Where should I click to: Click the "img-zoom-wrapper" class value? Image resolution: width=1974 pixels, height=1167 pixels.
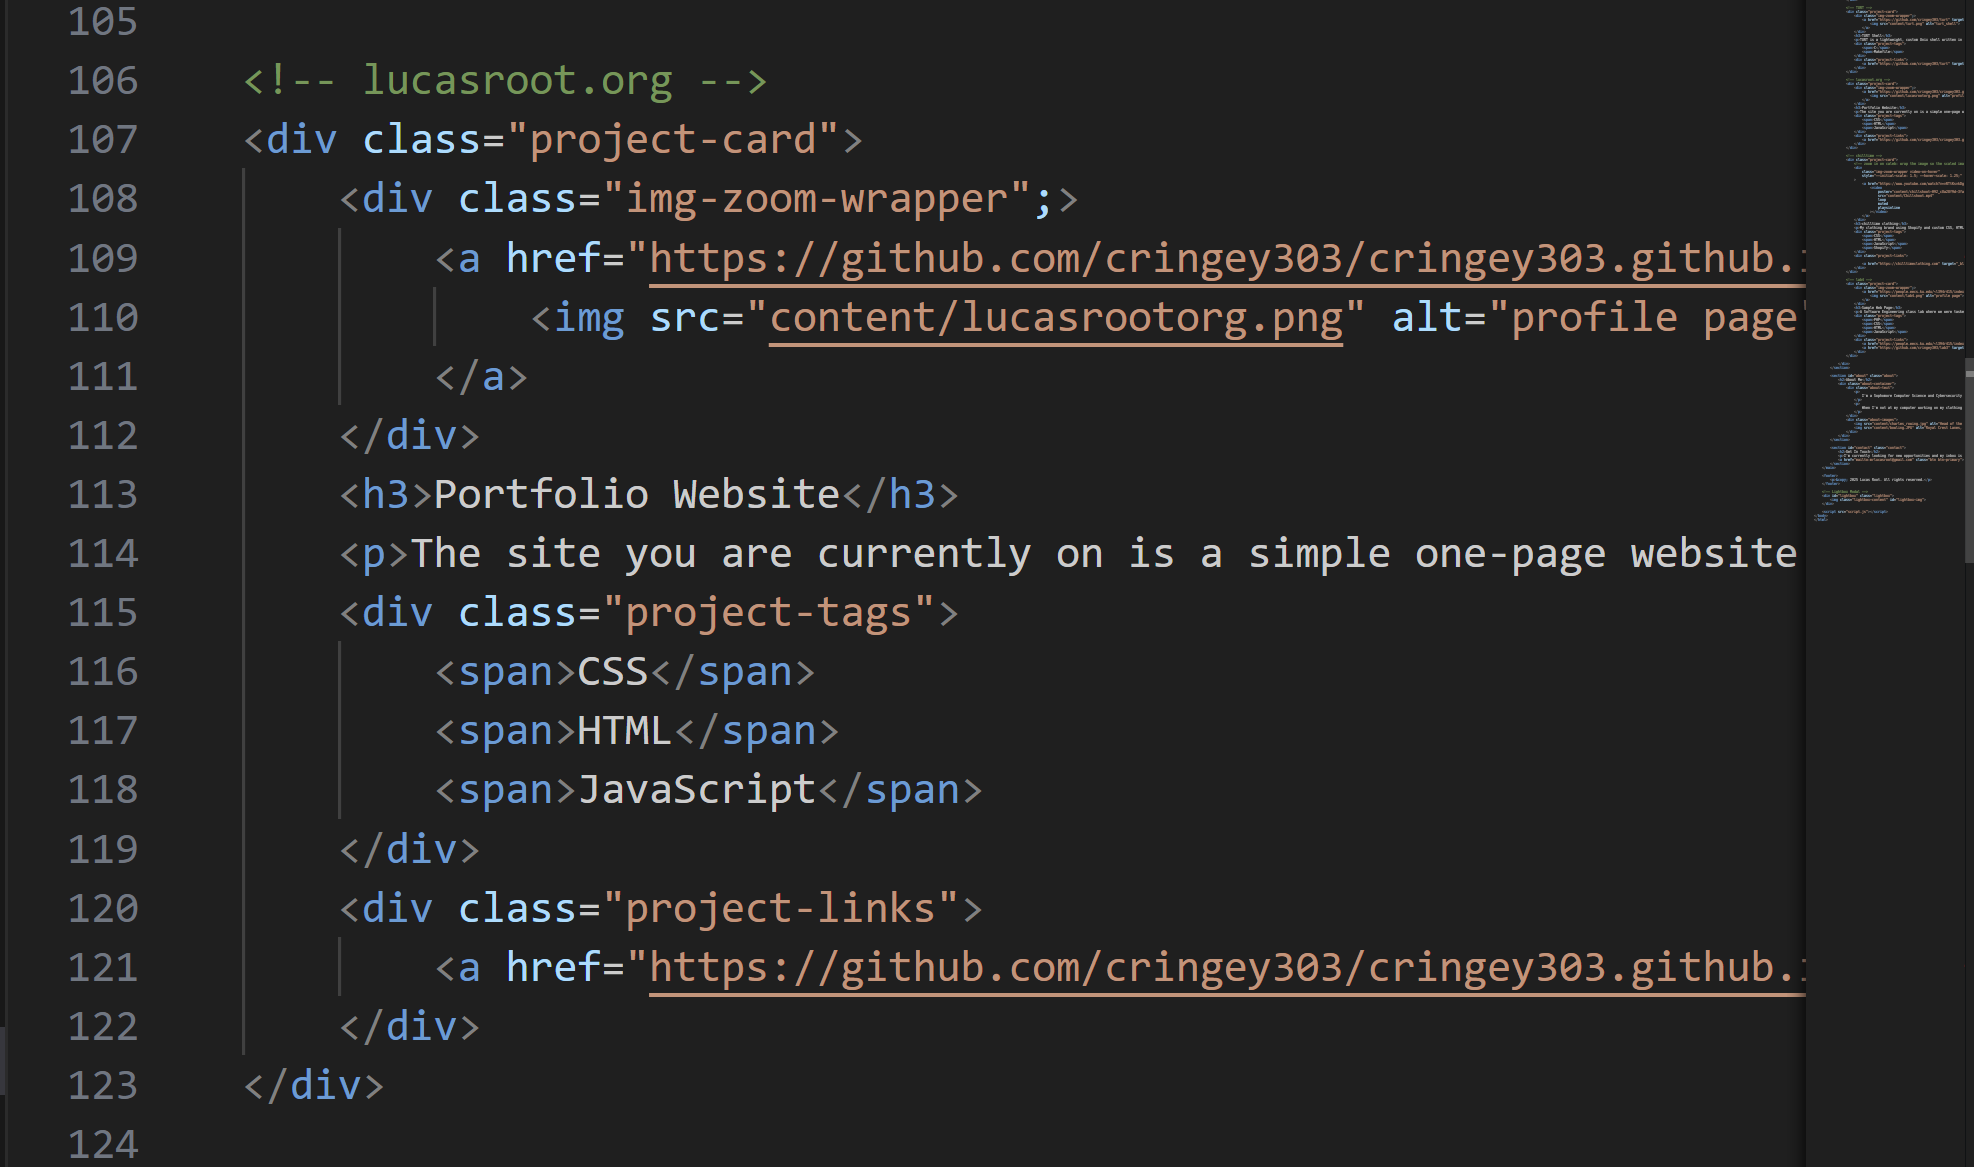coord(826,199)
